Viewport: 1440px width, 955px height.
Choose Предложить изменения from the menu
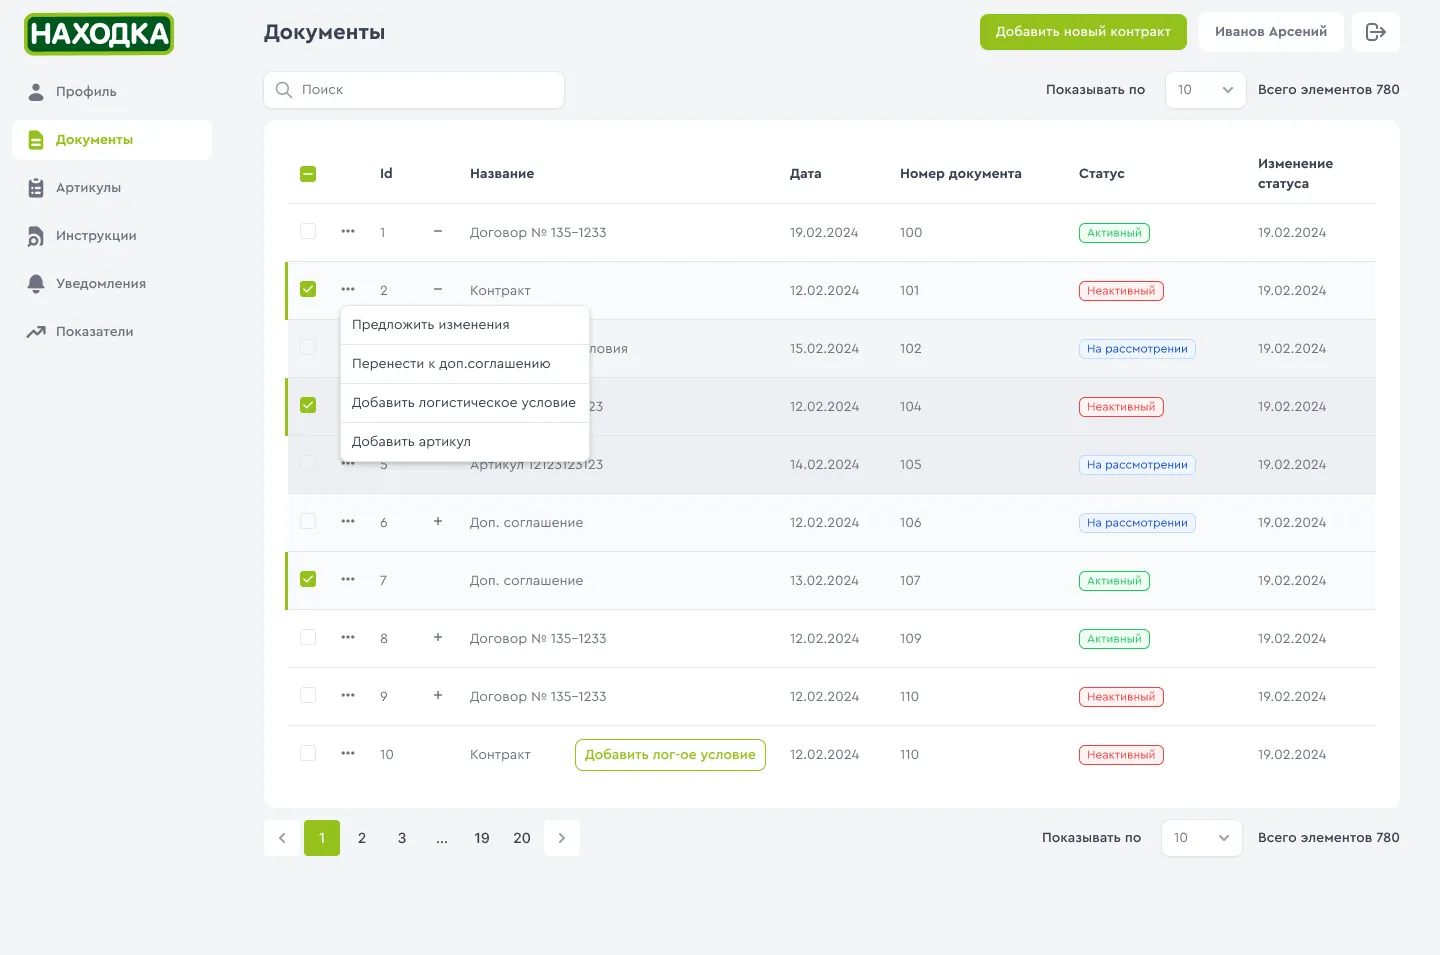465,325
